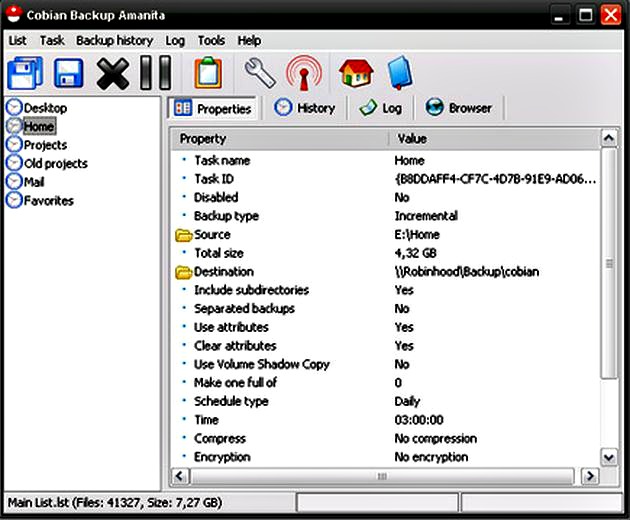This screenshot has height=520, width=630.
Task: Open the Tools menu
Action: (x=211, y=41)
